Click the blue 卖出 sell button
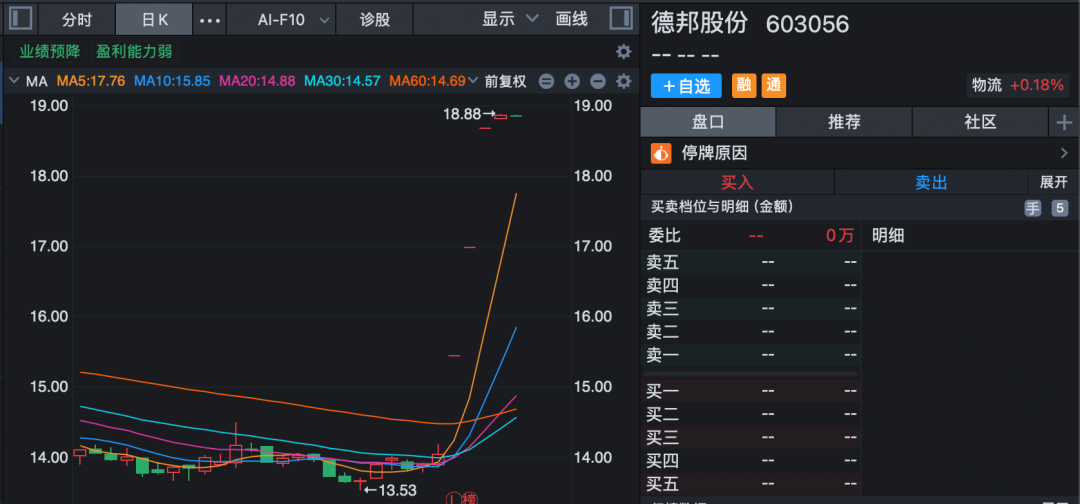Viewport: 1080px width, 504px height. coord(931,182)
